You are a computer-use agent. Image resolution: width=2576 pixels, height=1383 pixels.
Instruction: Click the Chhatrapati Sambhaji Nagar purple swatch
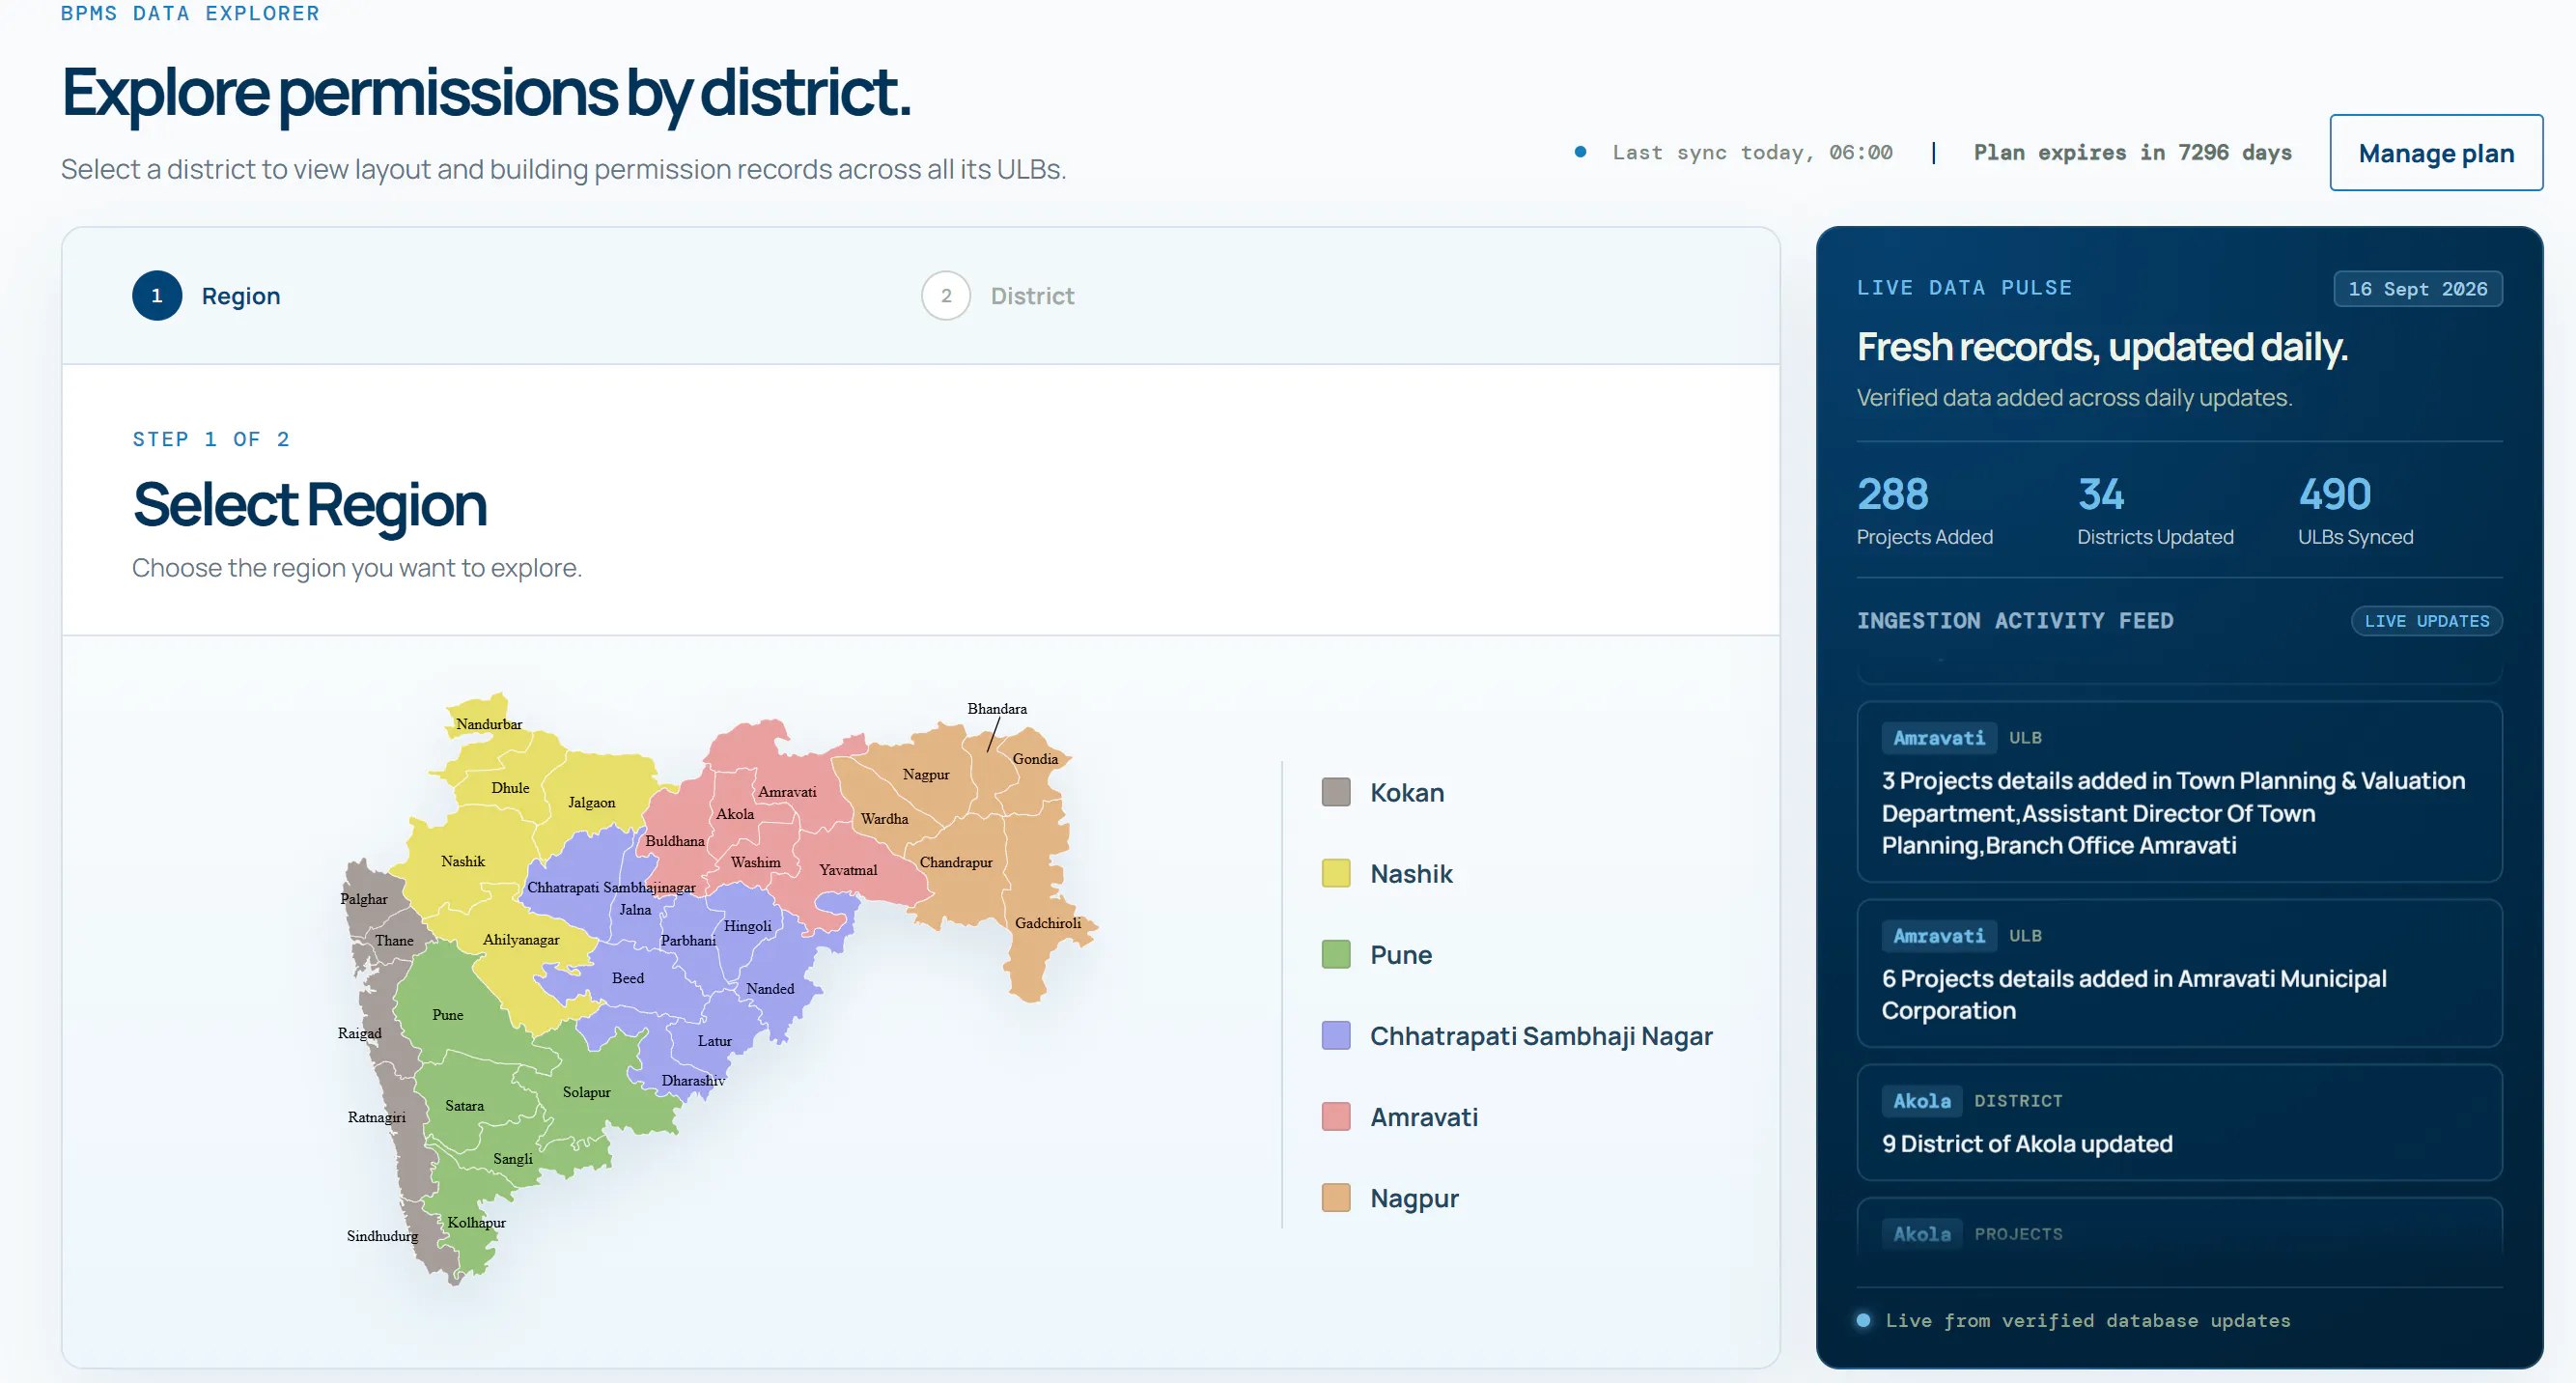tap(1336, 1035)
